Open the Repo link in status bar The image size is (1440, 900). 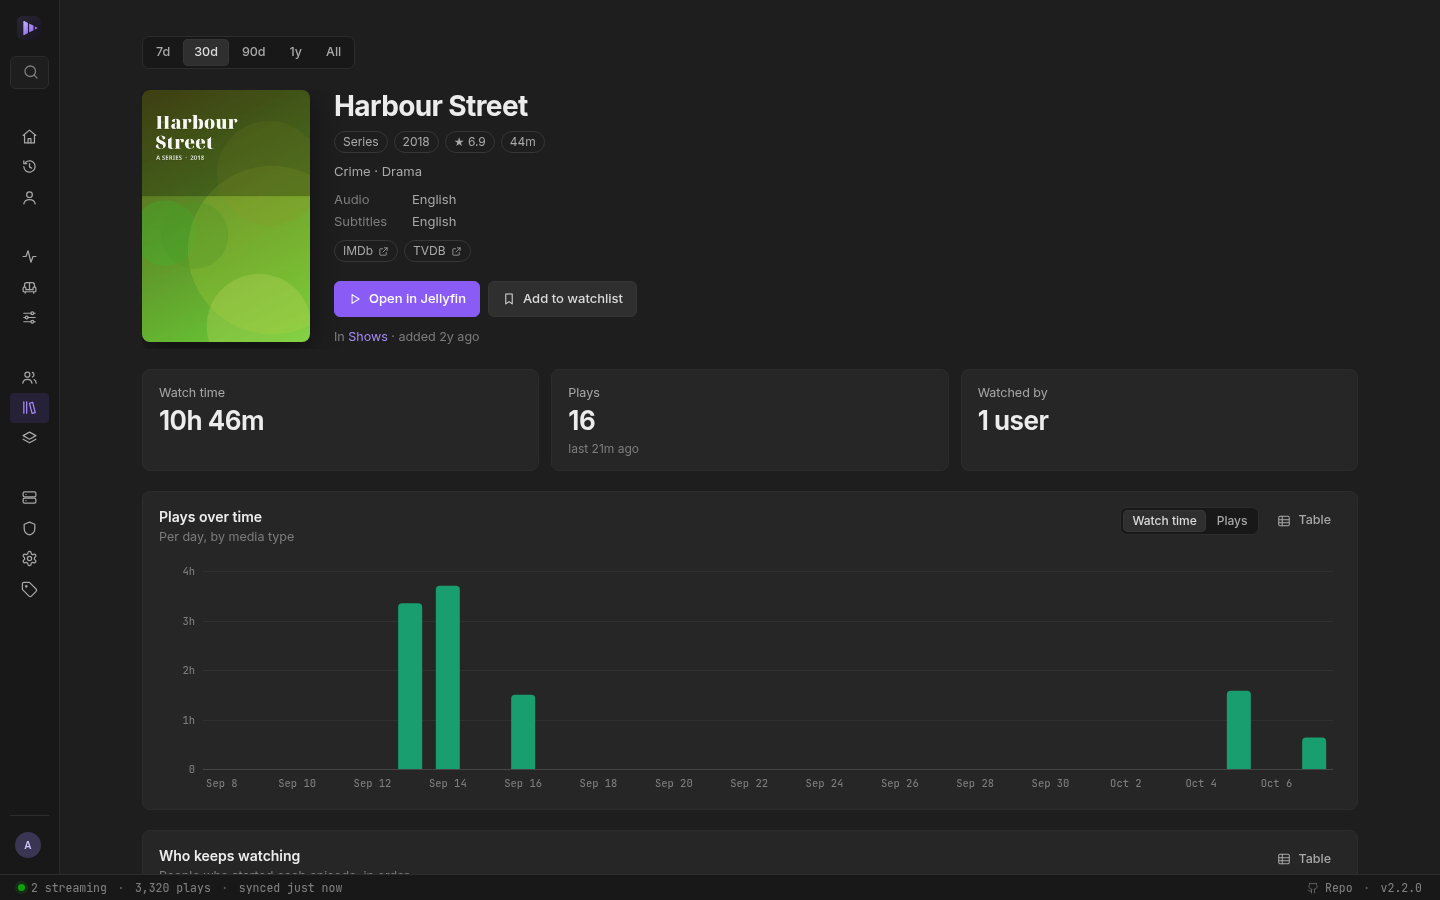tap(1330, 888)
